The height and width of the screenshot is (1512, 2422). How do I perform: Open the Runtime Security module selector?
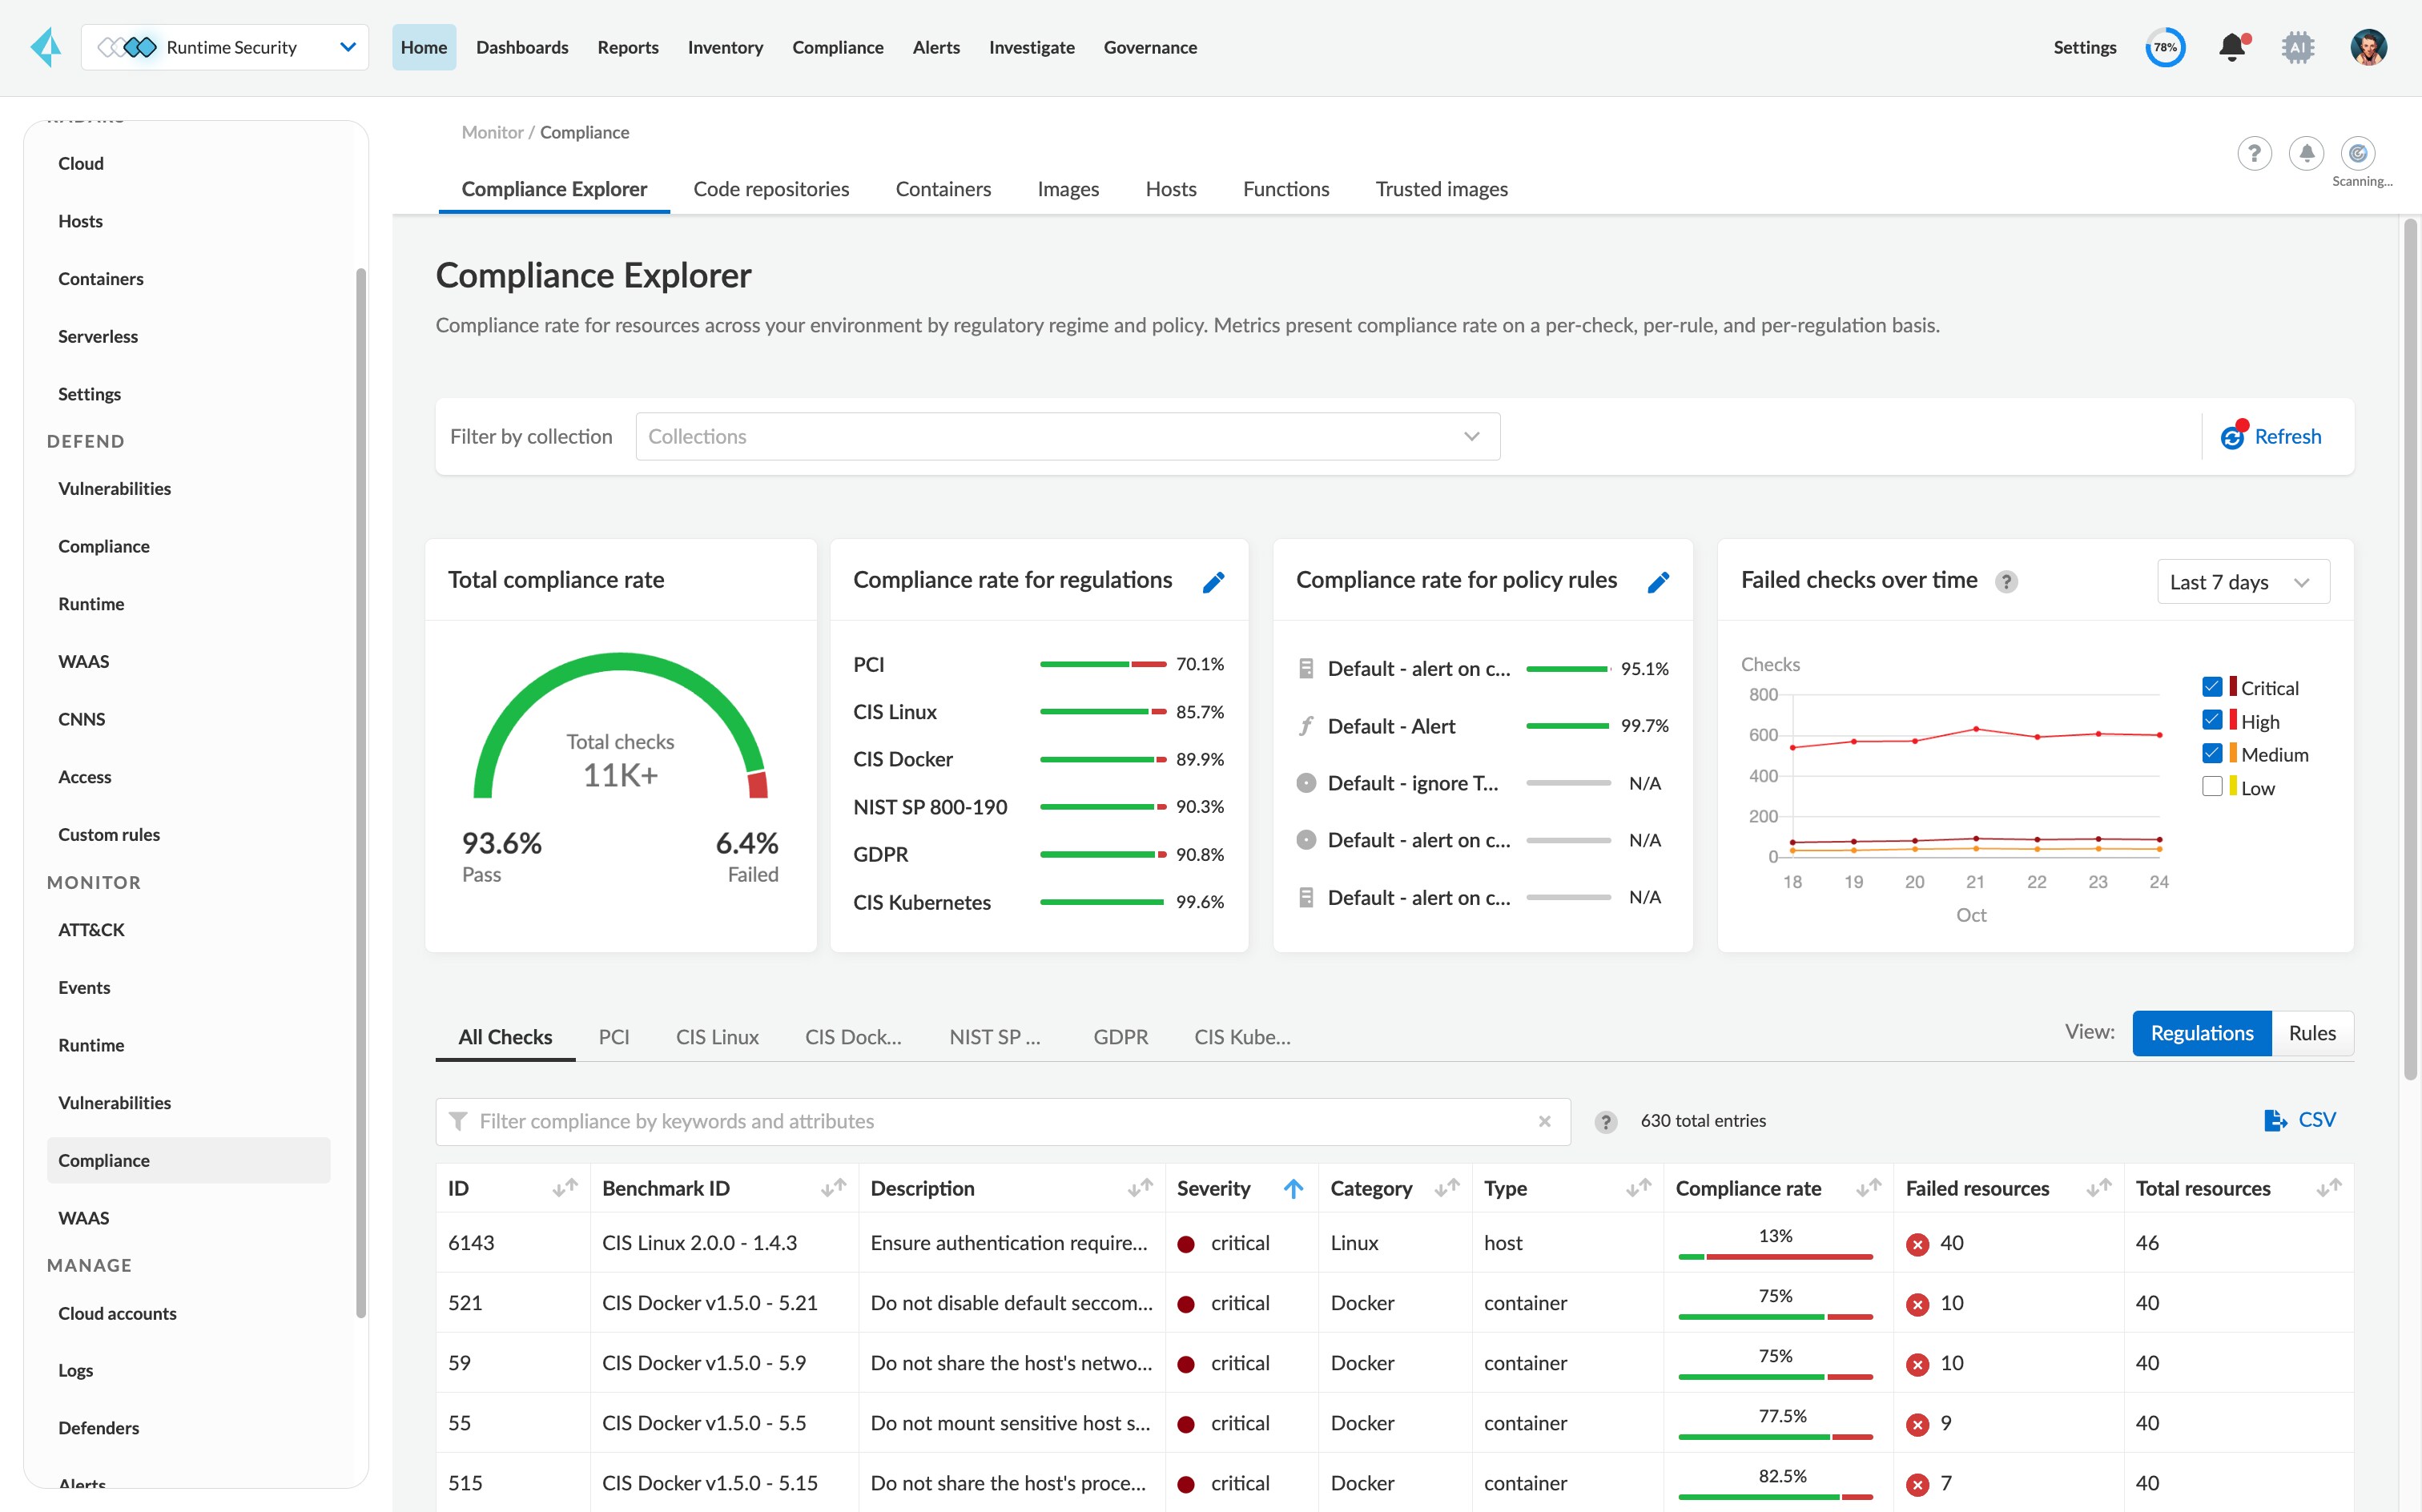point(225,47)
